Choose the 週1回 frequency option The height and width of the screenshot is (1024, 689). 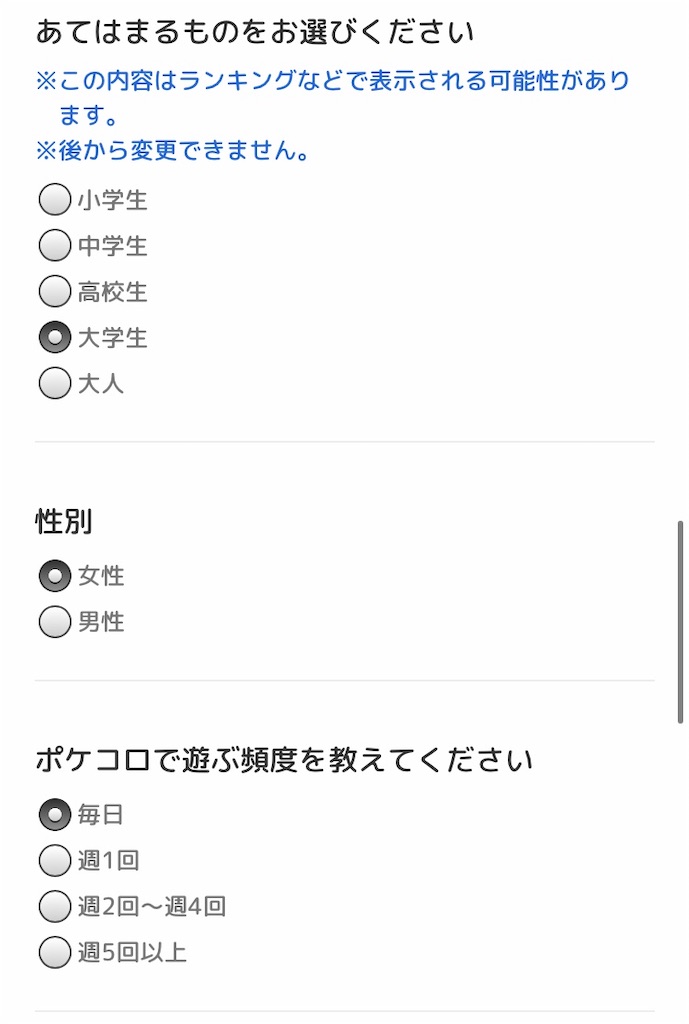click(x=55, y=860)
